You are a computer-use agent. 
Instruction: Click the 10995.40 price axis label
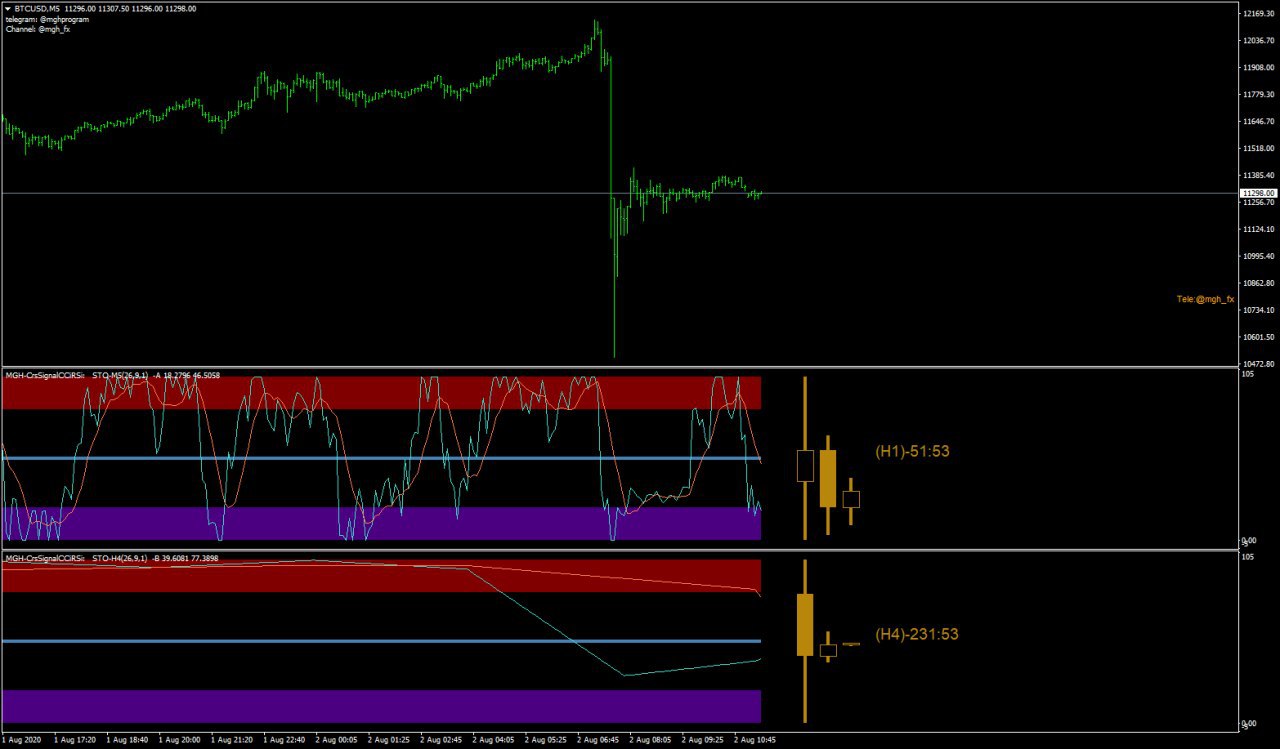click(x=1257, y=257)
